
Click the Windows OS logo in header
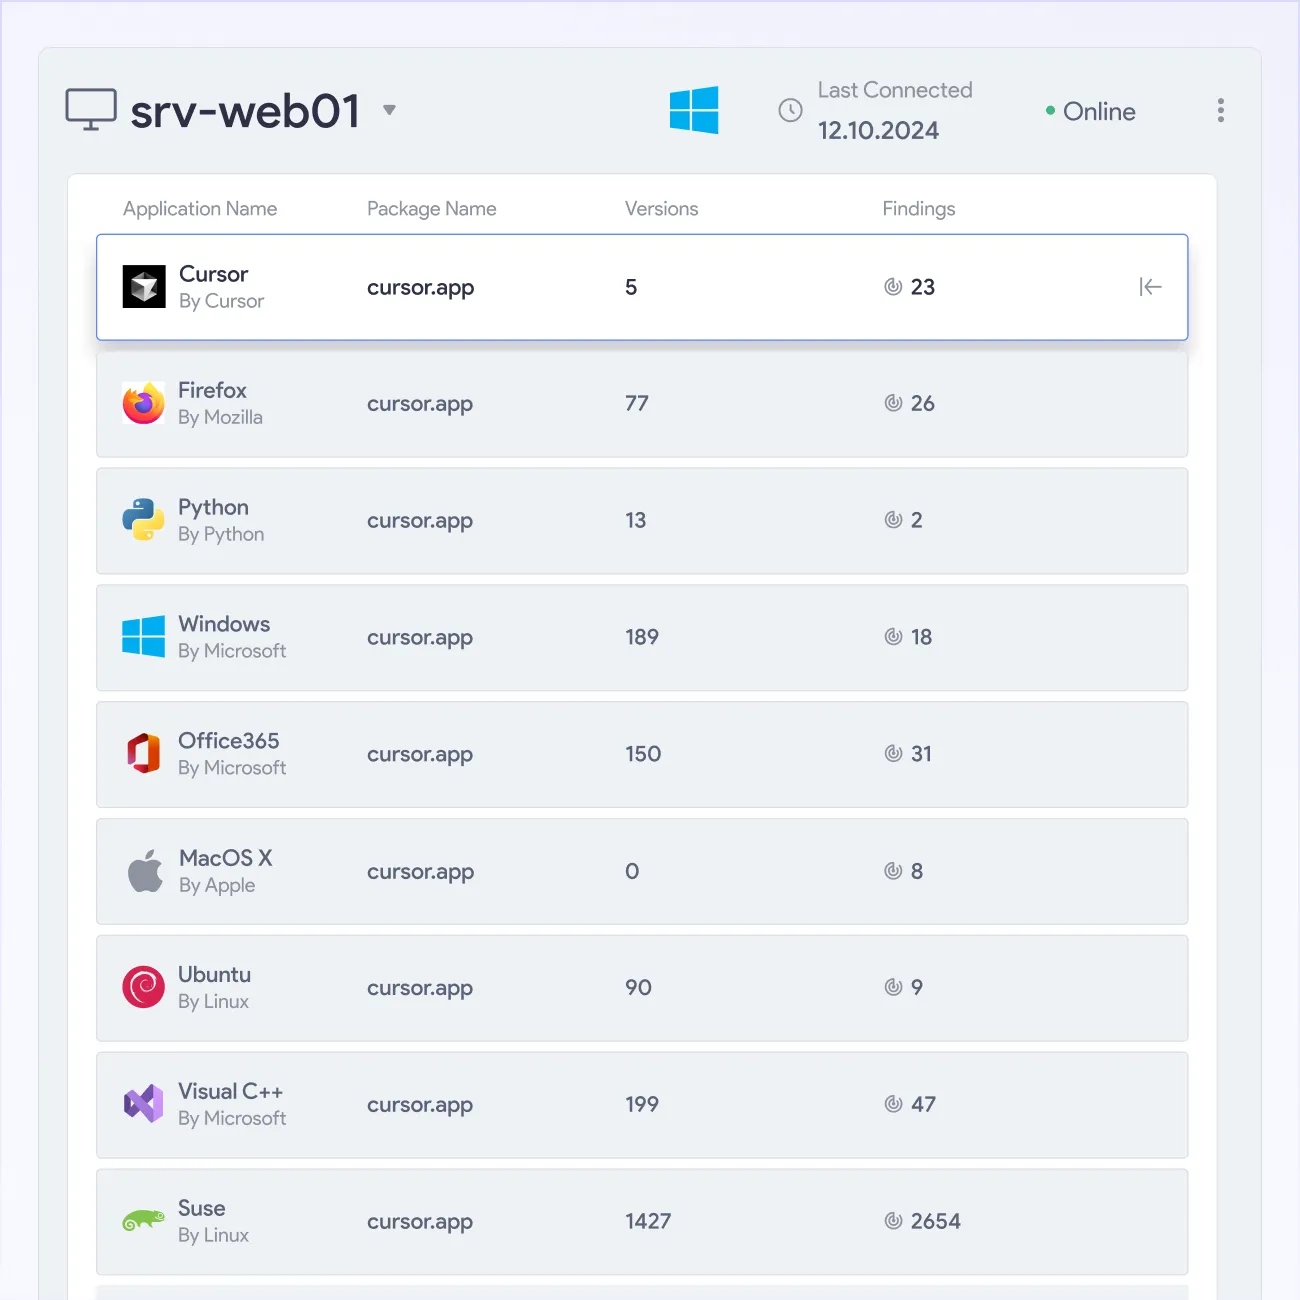pyautogui.click(x=694, y=110)
